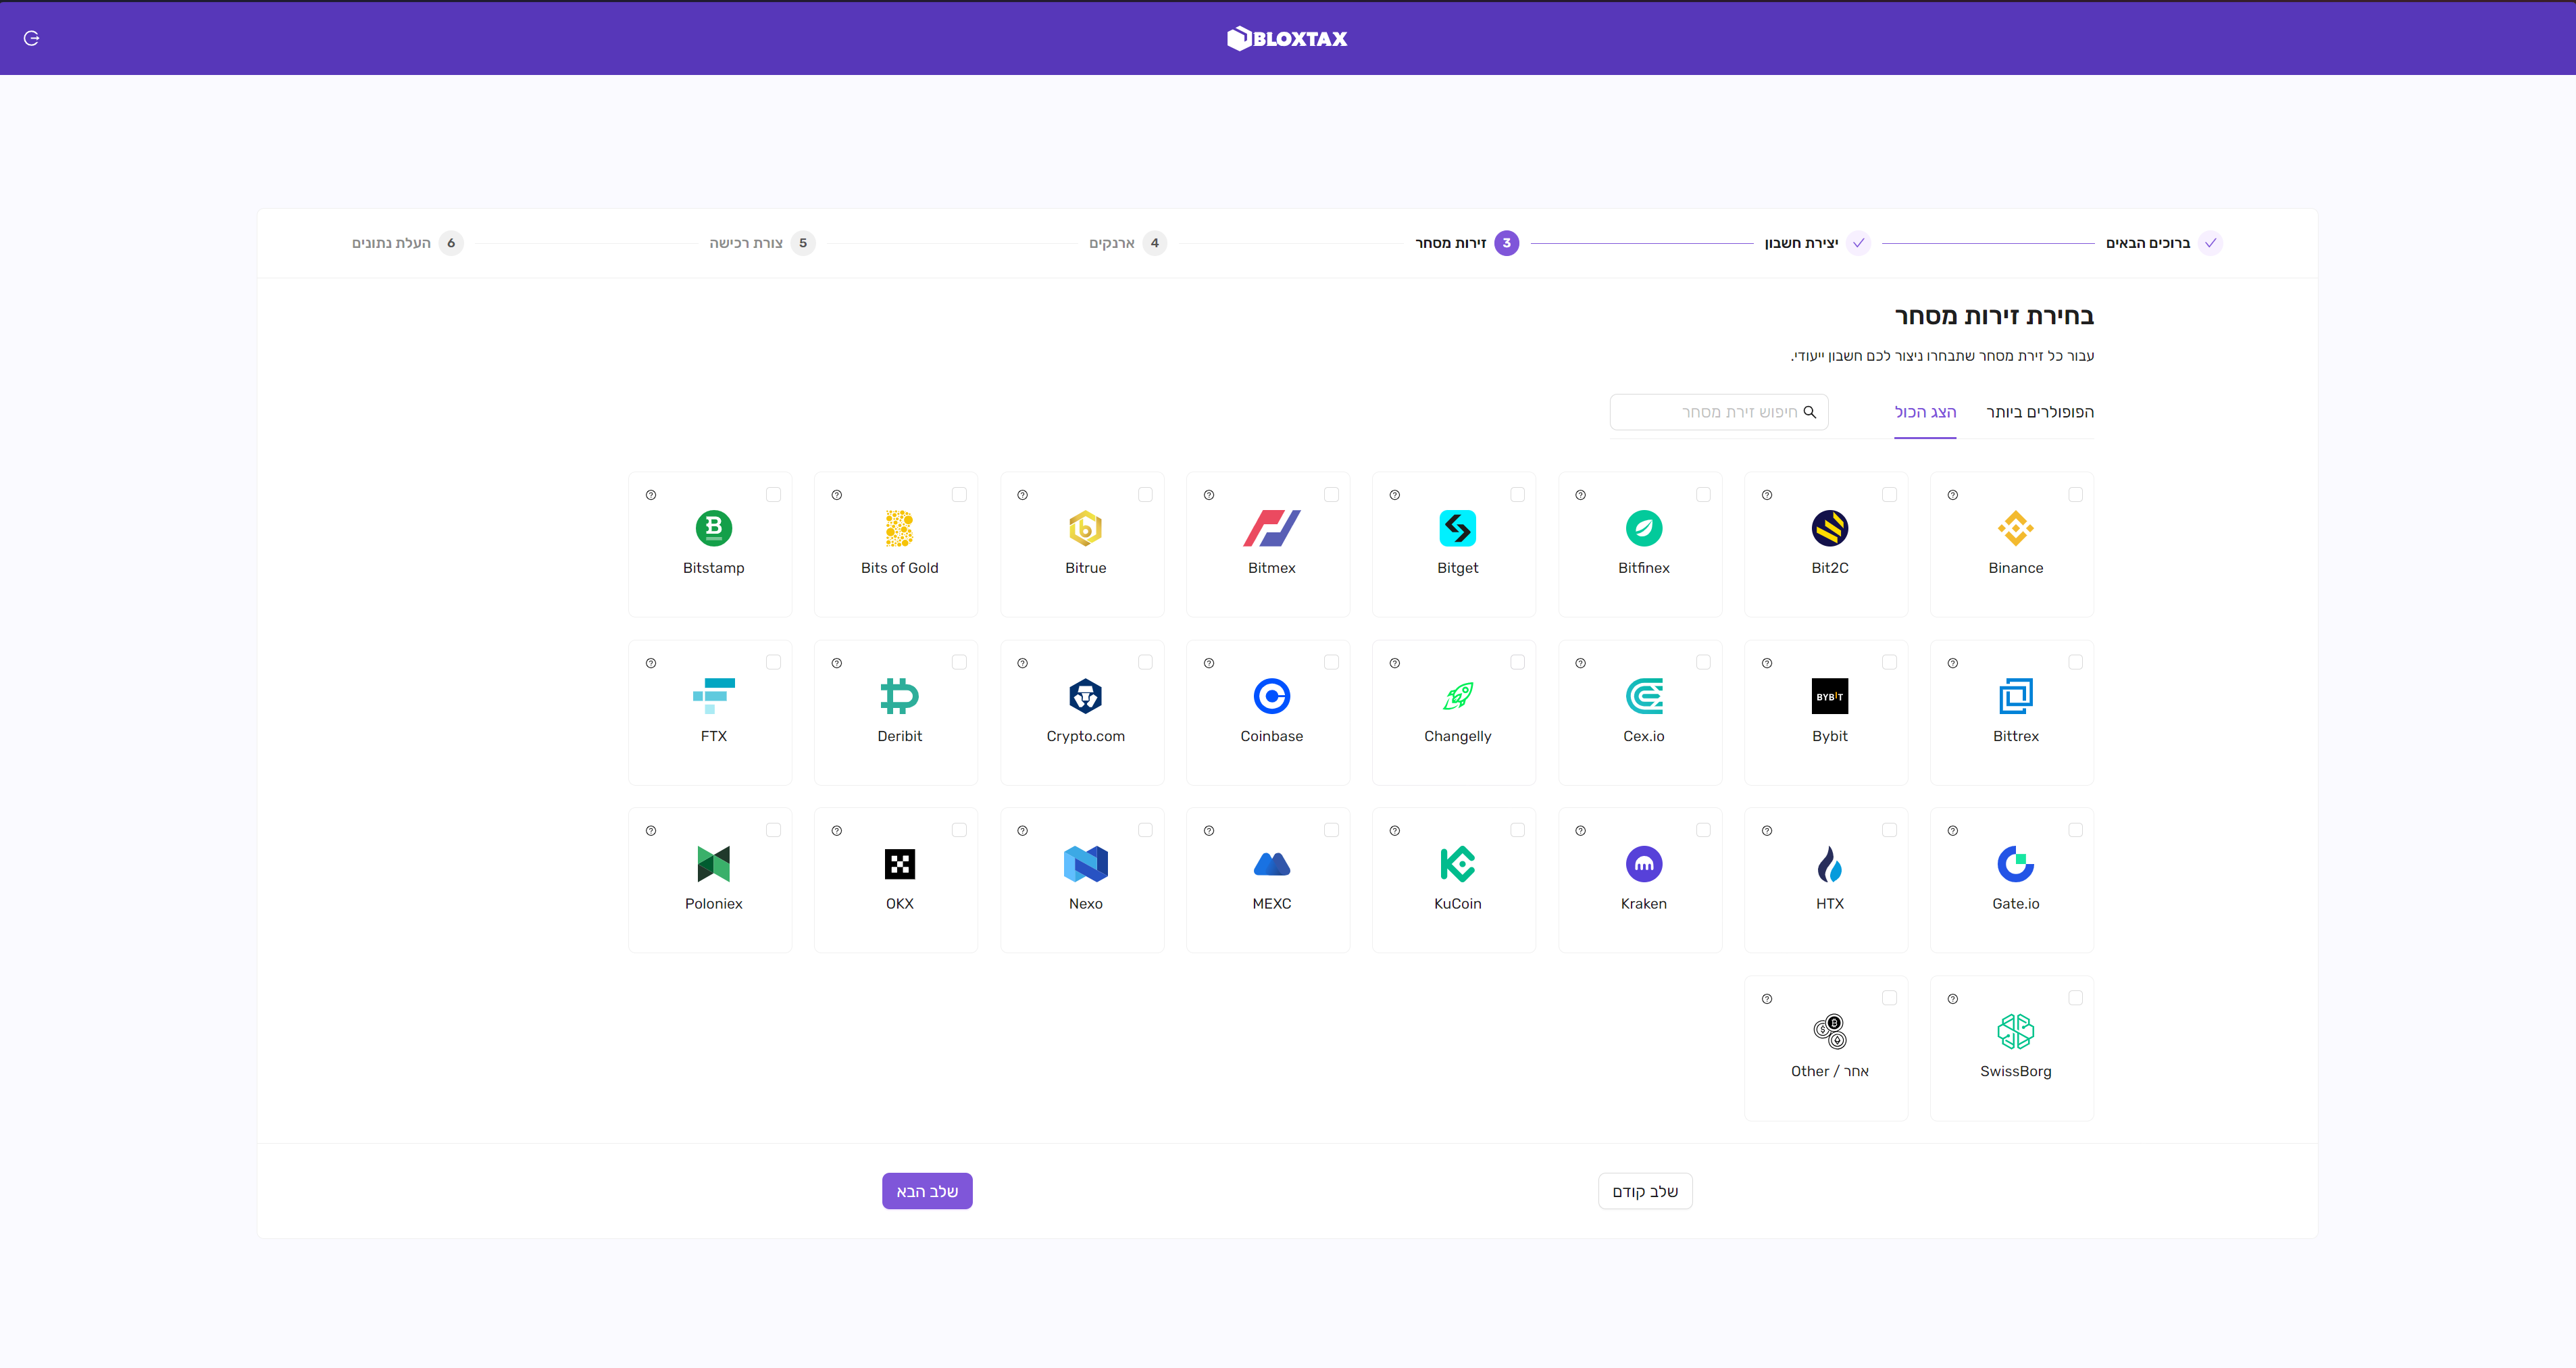Toggle the Other / אחר checkbox
This screenshot has width=2576, height=1368.
tap(1889, 998)
